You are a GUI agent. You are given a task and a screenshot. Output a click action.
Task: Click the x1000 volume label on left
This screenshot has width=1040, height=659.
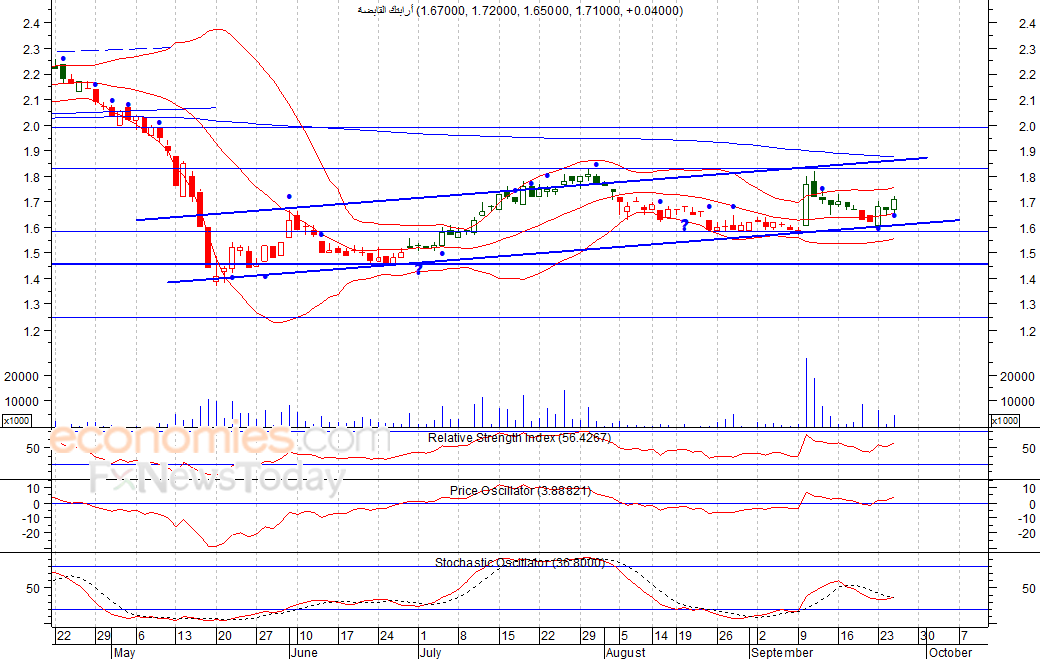coord(16,421)
